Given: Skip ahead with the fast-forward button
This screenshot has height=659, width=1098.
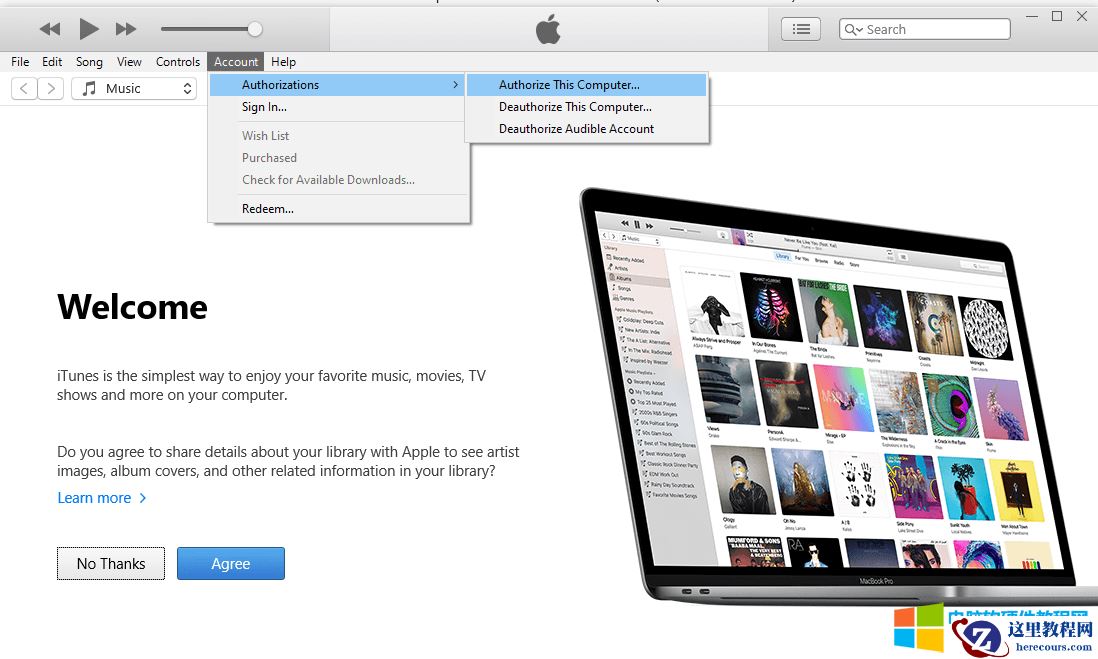Looking at the screenshot, I should coord(126,29).
